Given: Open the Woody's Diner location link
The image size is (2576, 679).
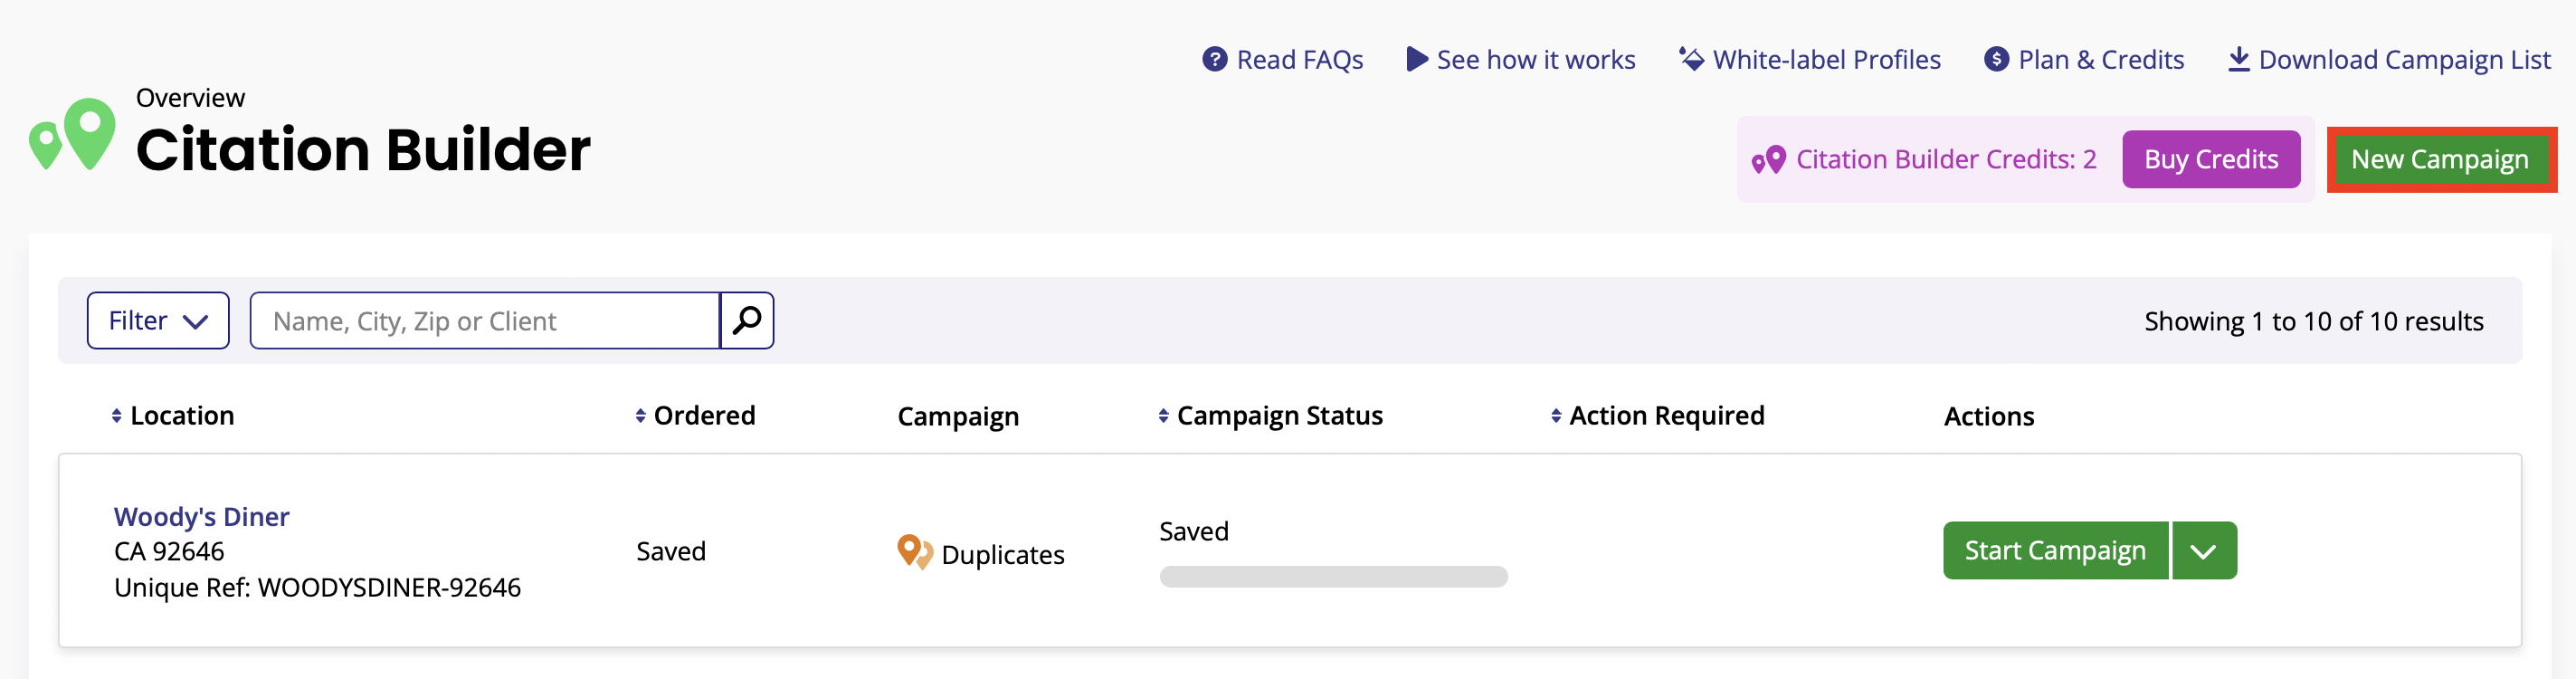Looking at the screenshot, I should 201,516.
